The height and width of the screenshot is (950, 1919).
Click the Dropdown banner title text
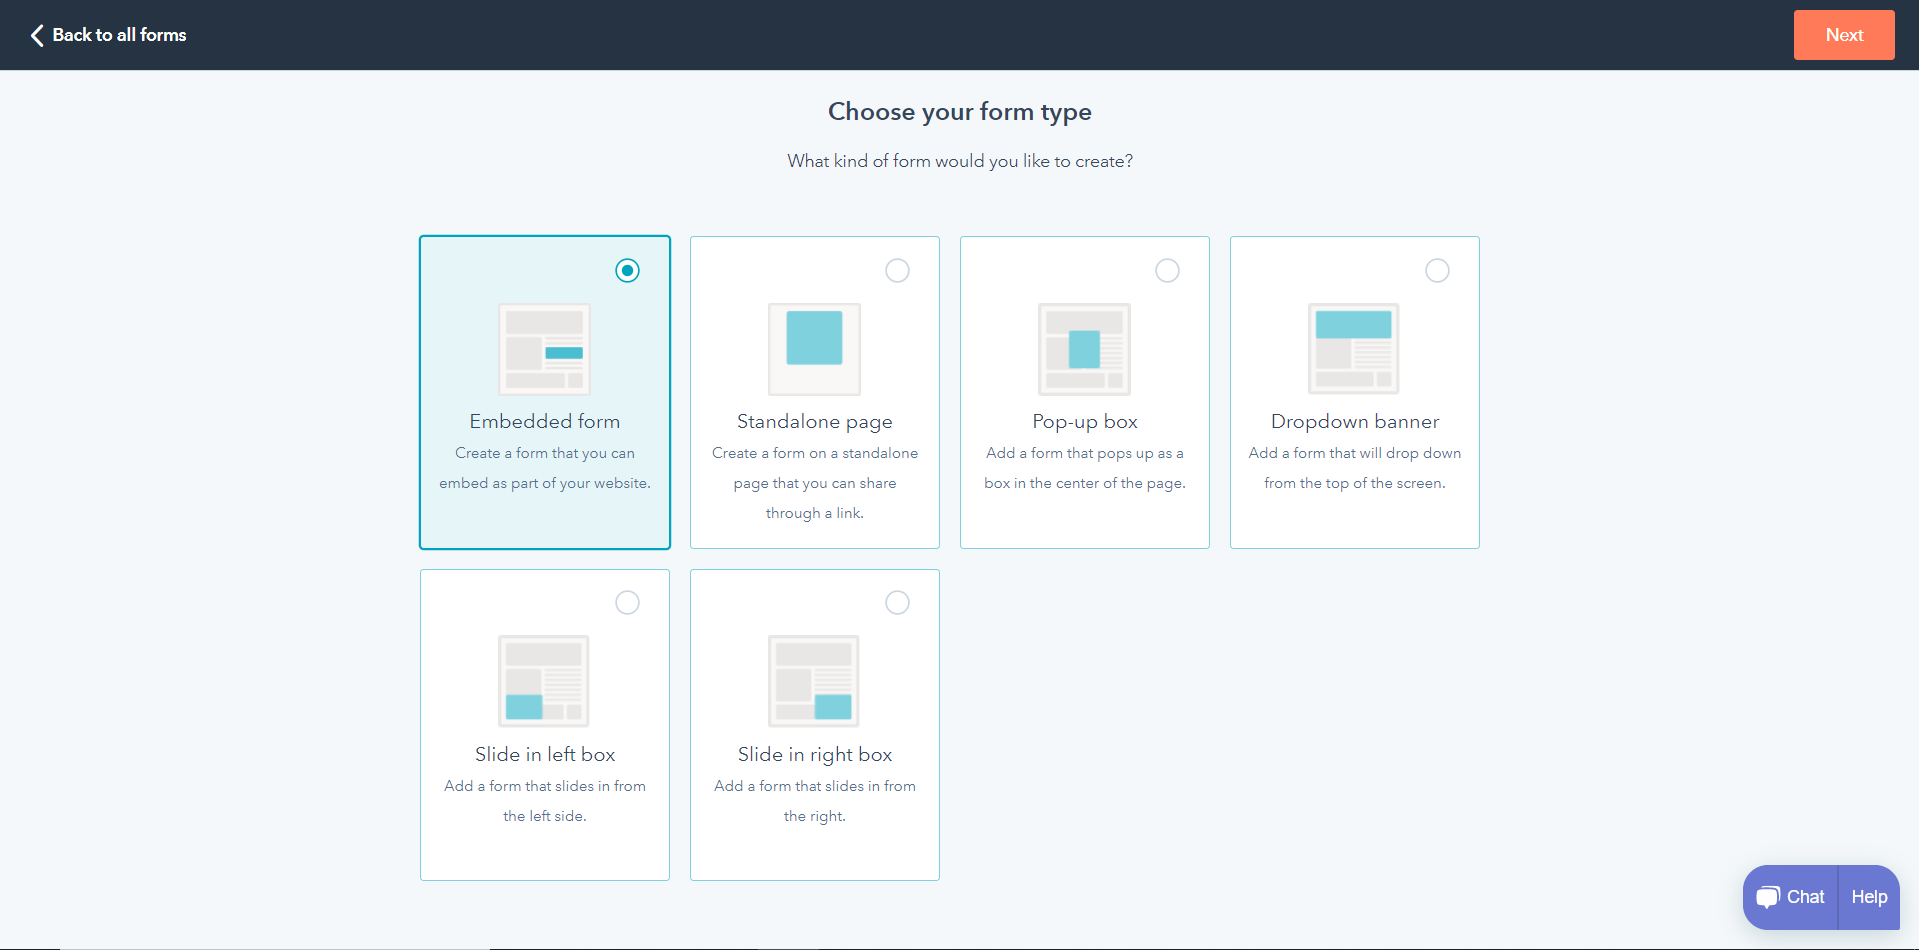point(1354,422)
